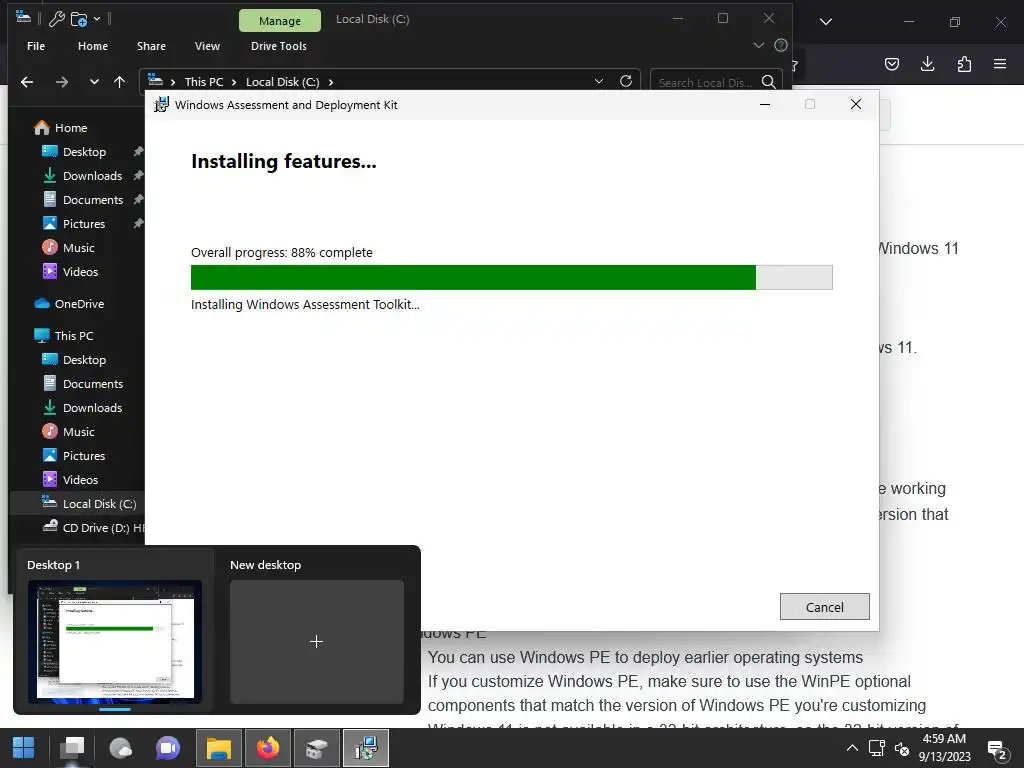1024x768 pixels.
Task: Open File Explorer help icon
Action: (x=780, y=45)
